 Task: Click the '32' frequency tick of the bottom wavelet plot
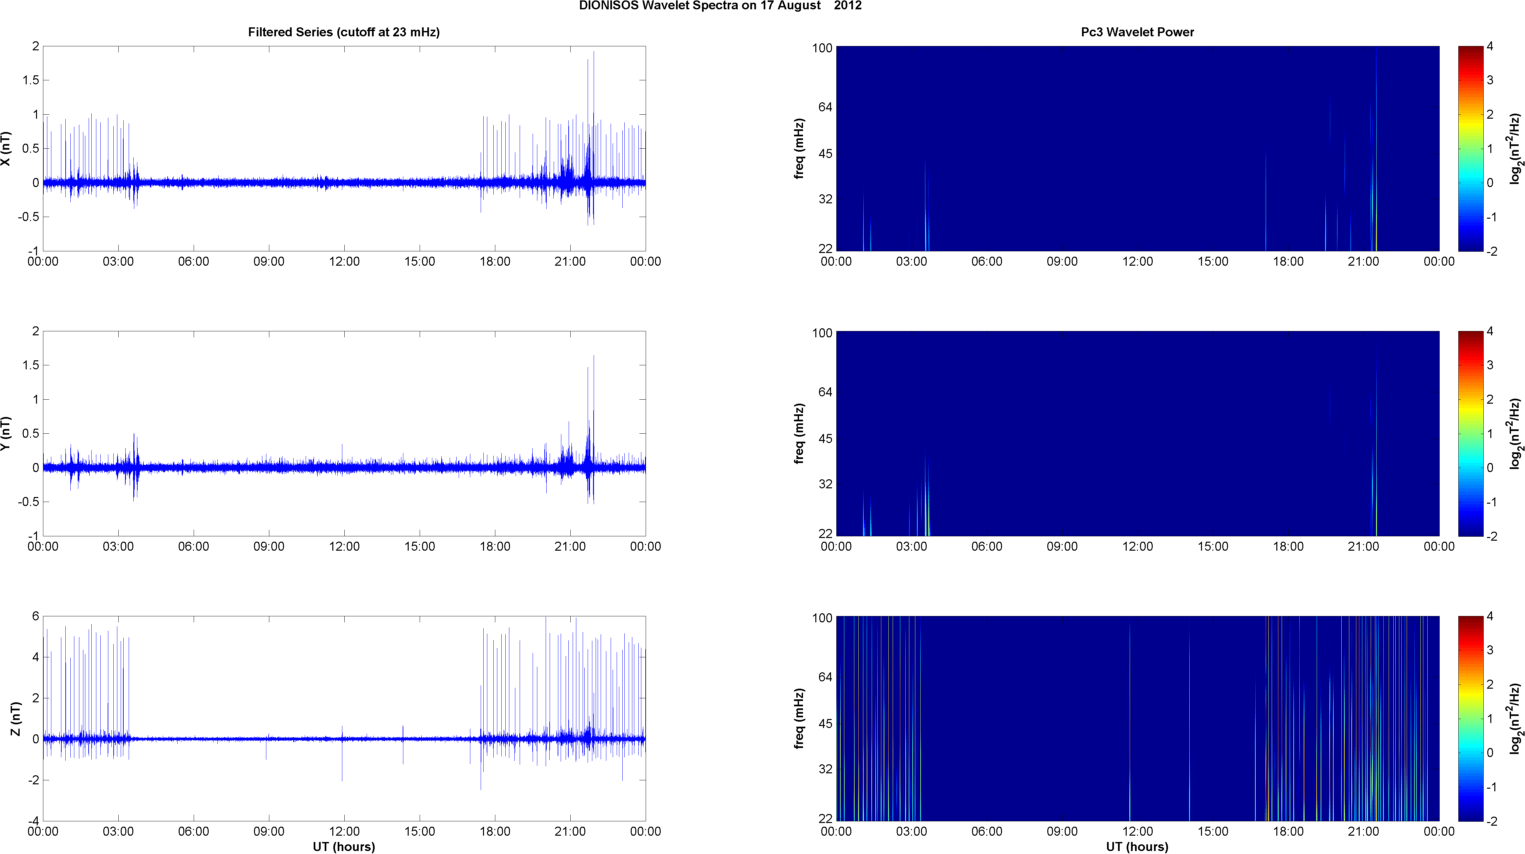click(x=825, y=769)
